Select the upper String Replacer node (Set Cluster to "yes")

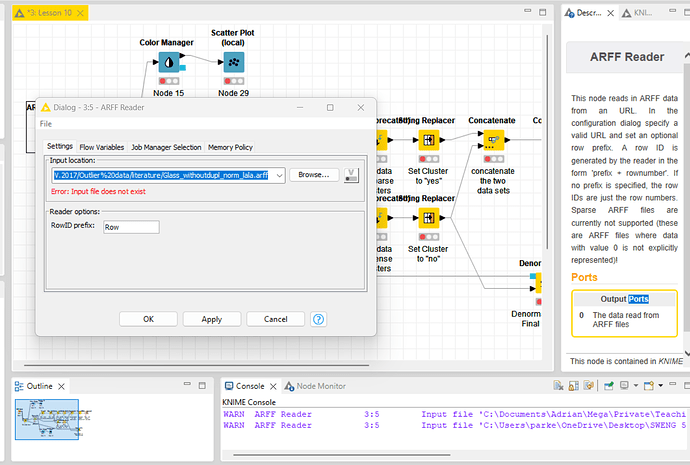(429, 140)
